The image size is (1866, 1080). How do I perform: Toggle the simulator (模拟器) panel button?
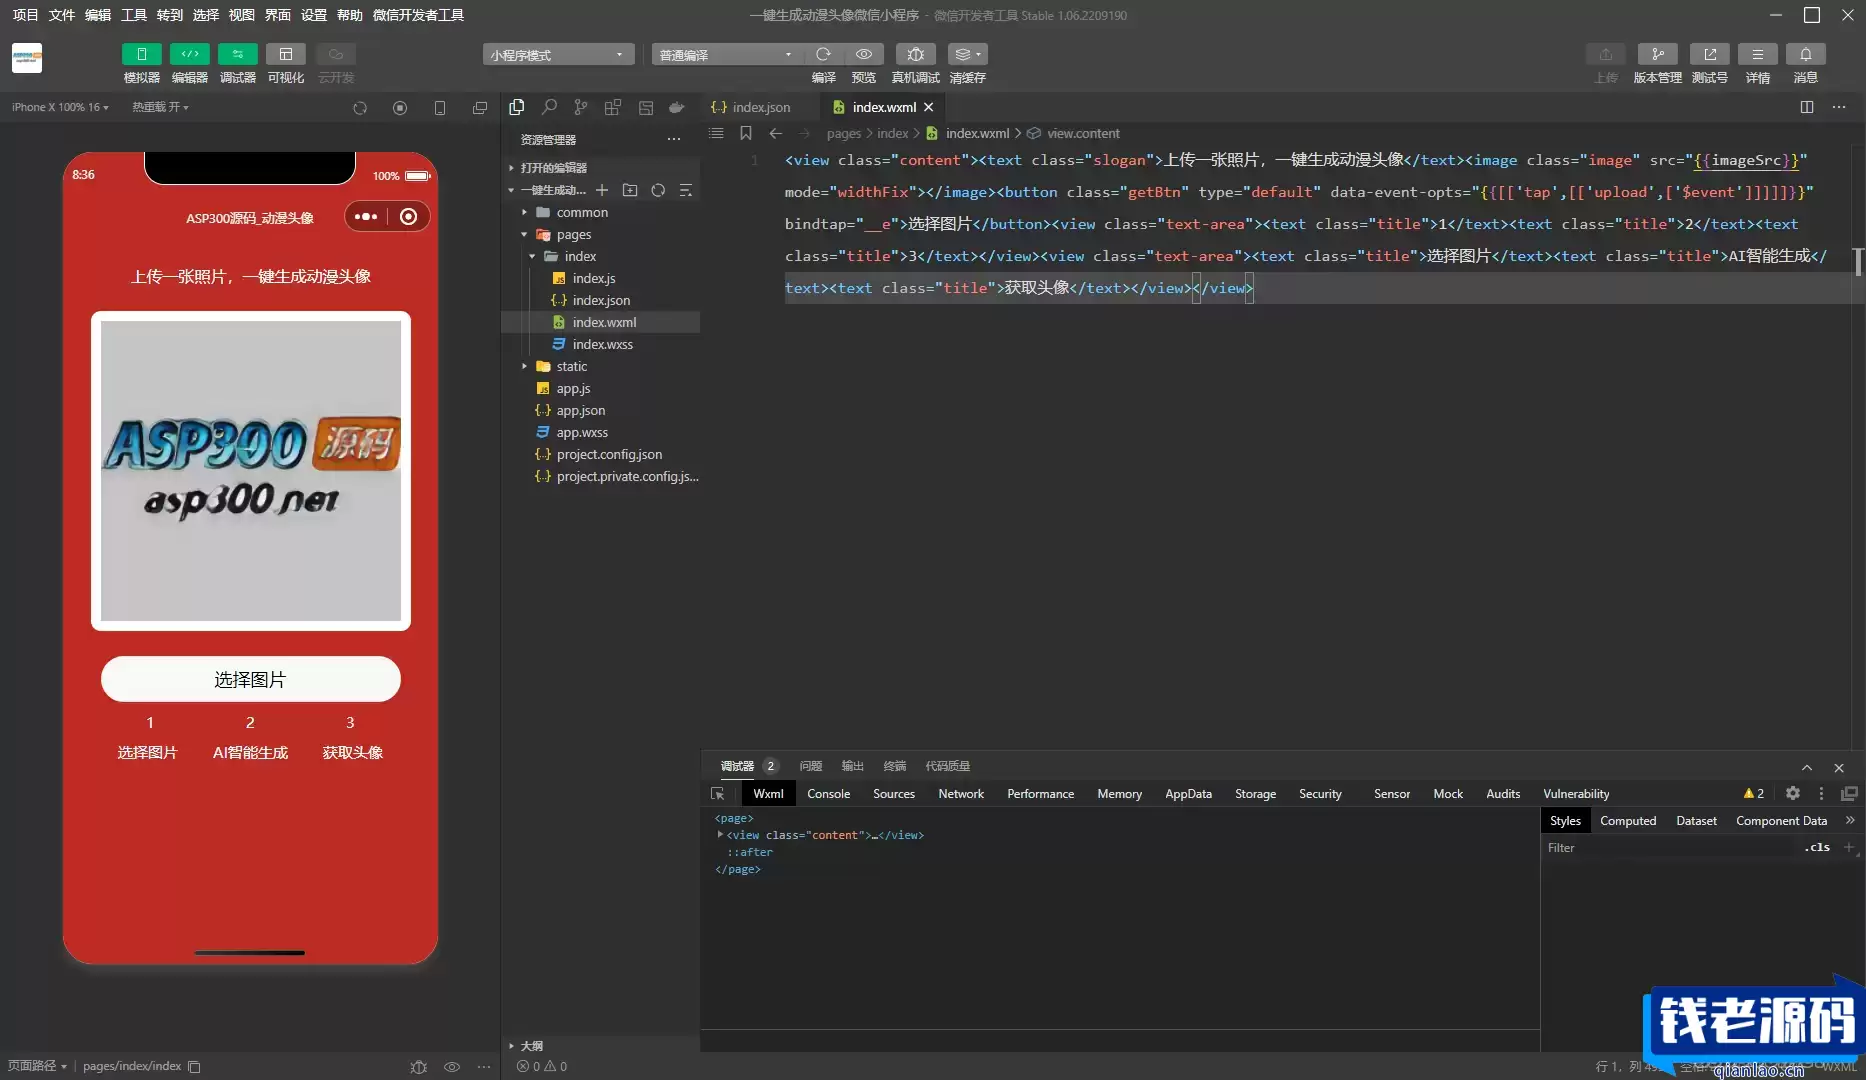pos(141,54)
